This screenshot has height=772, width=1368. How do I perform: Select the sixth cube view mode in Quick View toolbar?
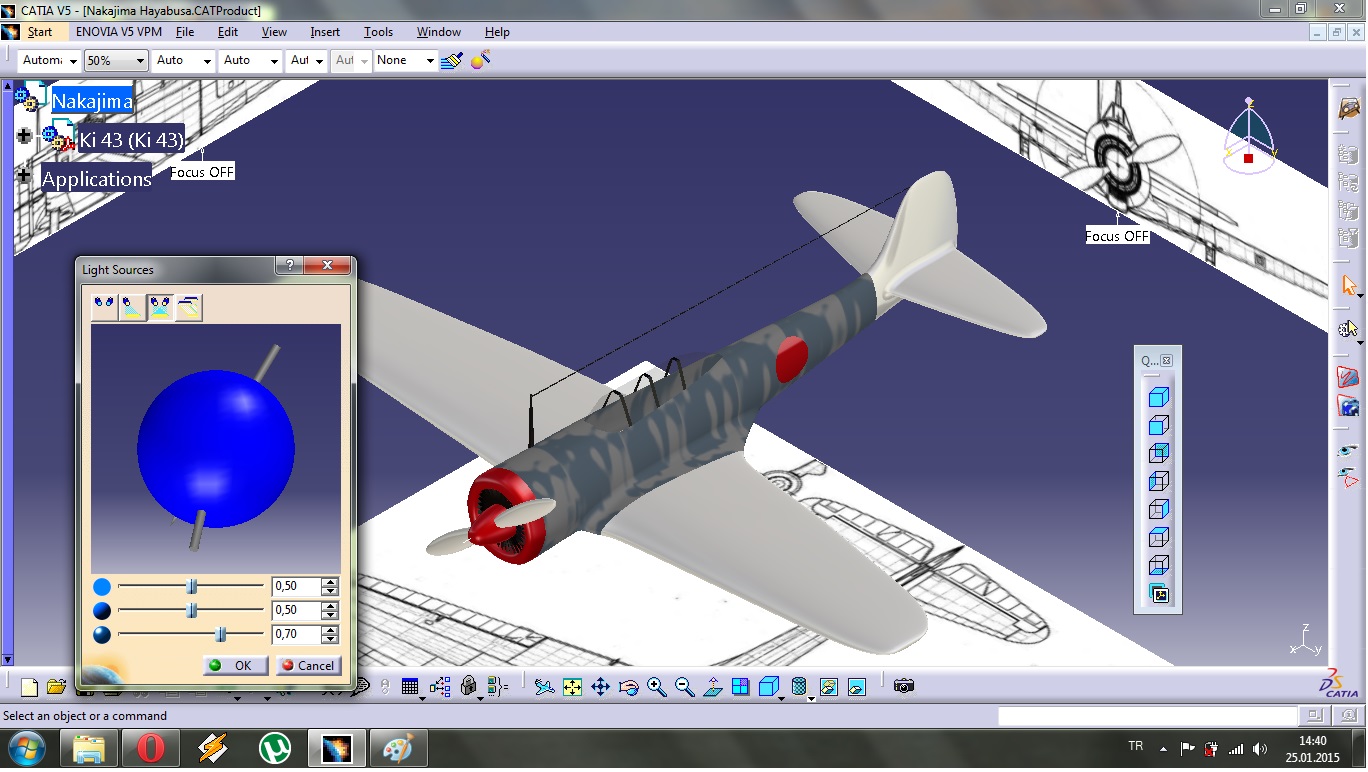1159,538
